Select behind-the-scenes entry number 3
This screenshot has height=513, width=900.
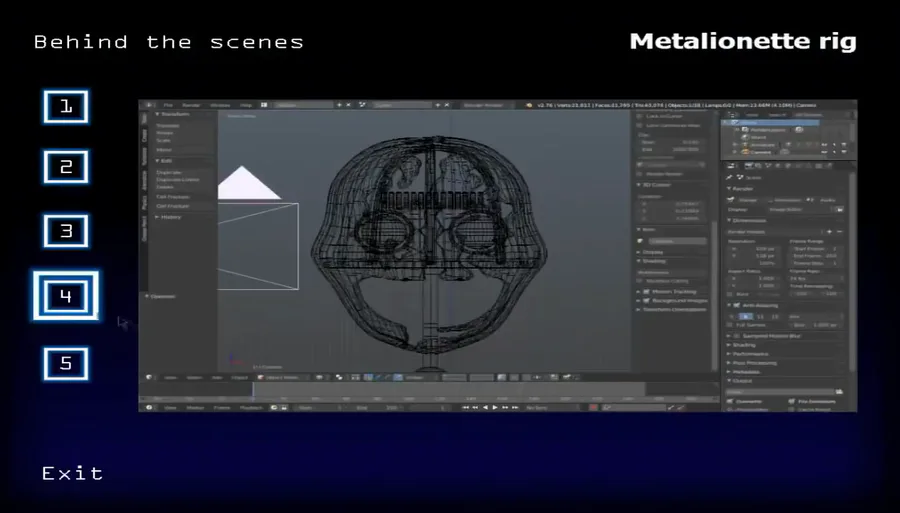[x=66, y=231]
